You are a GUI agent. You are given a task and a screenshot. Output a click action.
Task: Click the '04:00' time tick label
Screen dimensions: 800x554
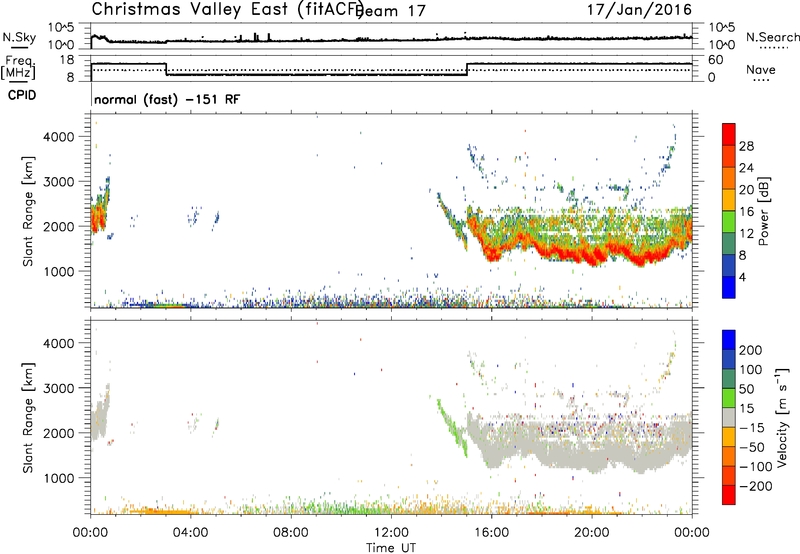pos(190,533)
